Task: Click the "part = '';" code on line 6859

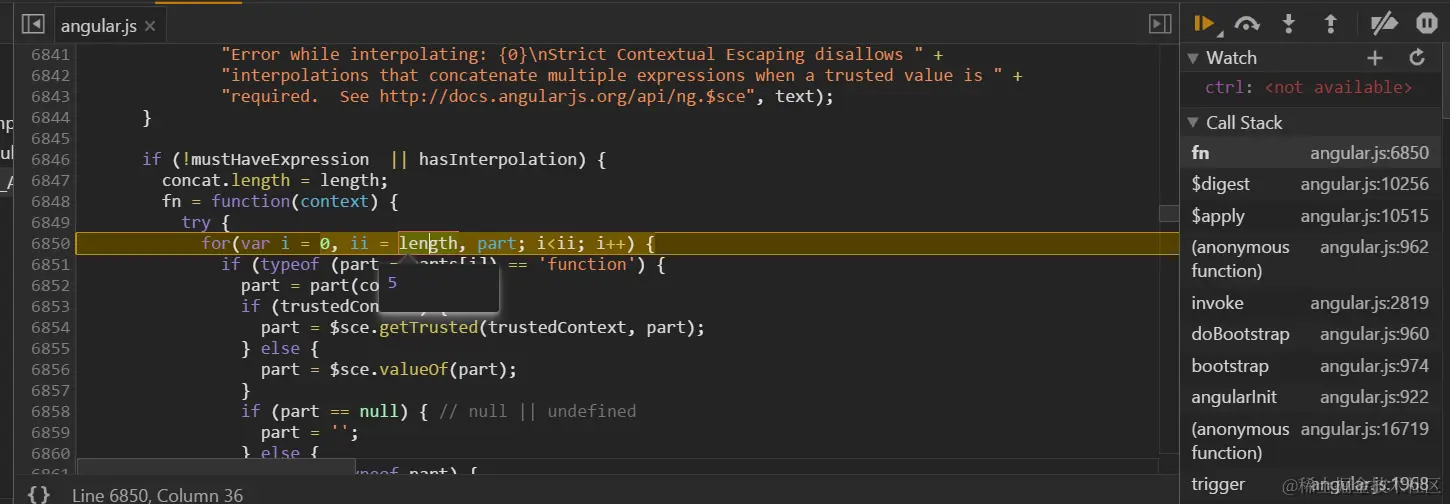Action: click(309, 432)
